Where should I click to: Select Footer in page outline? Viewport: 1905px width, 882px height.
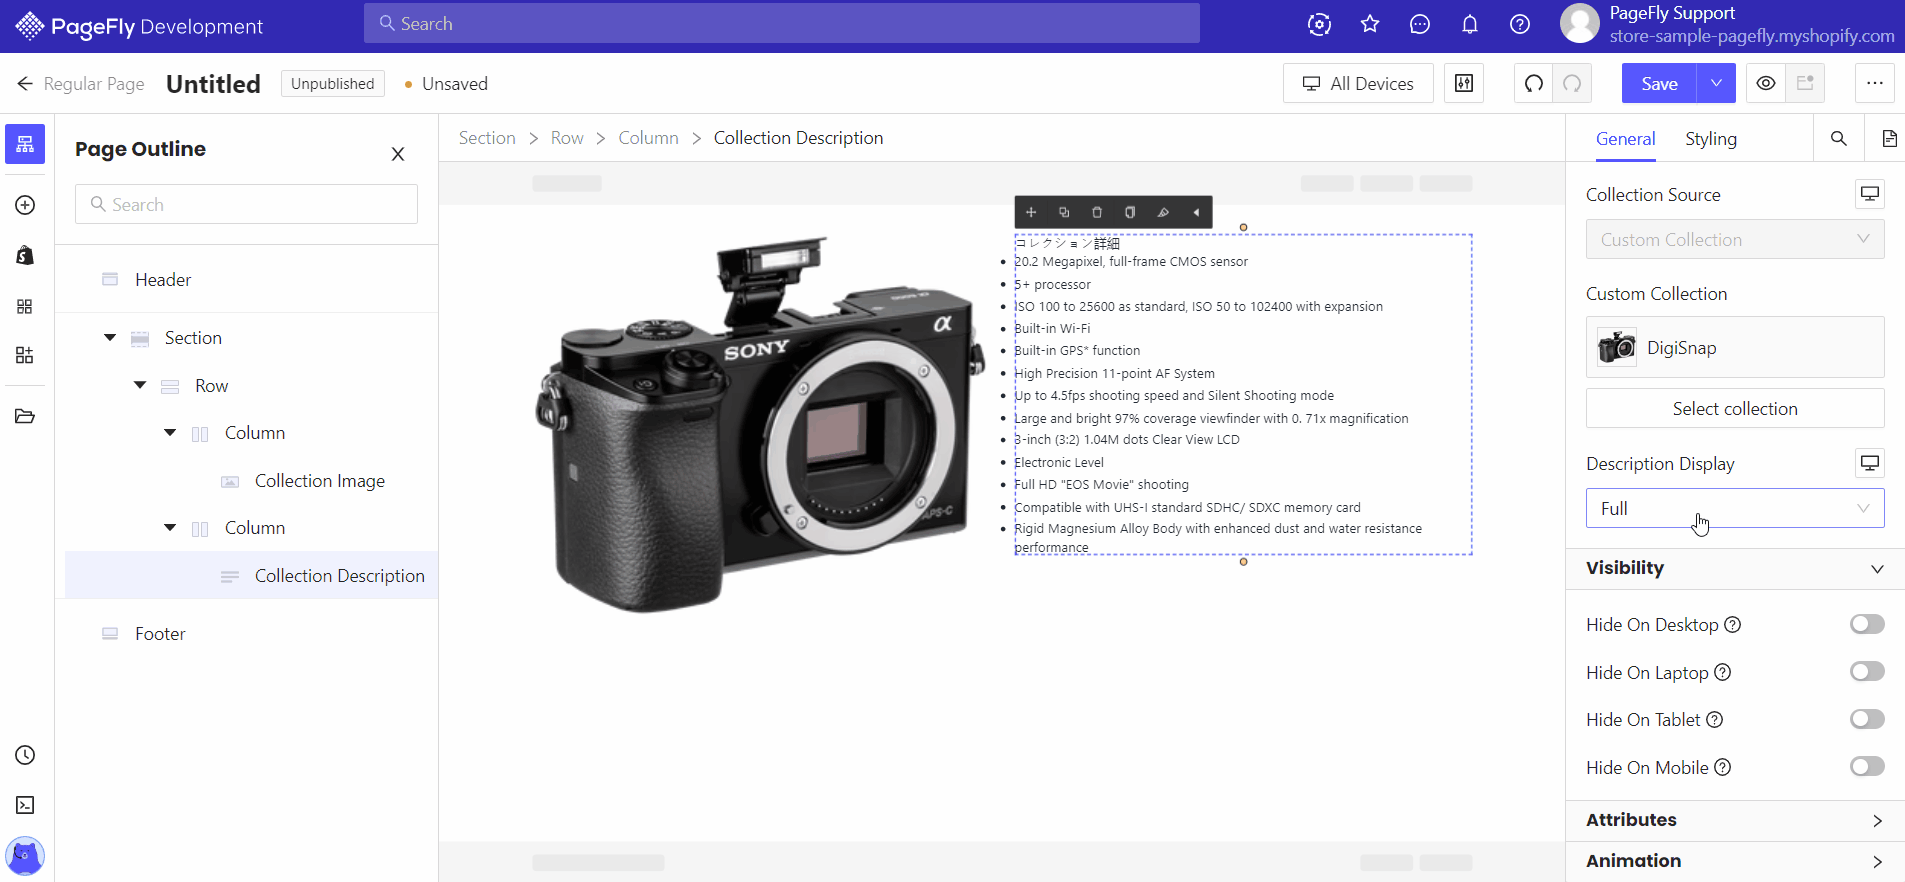[160, 634]
